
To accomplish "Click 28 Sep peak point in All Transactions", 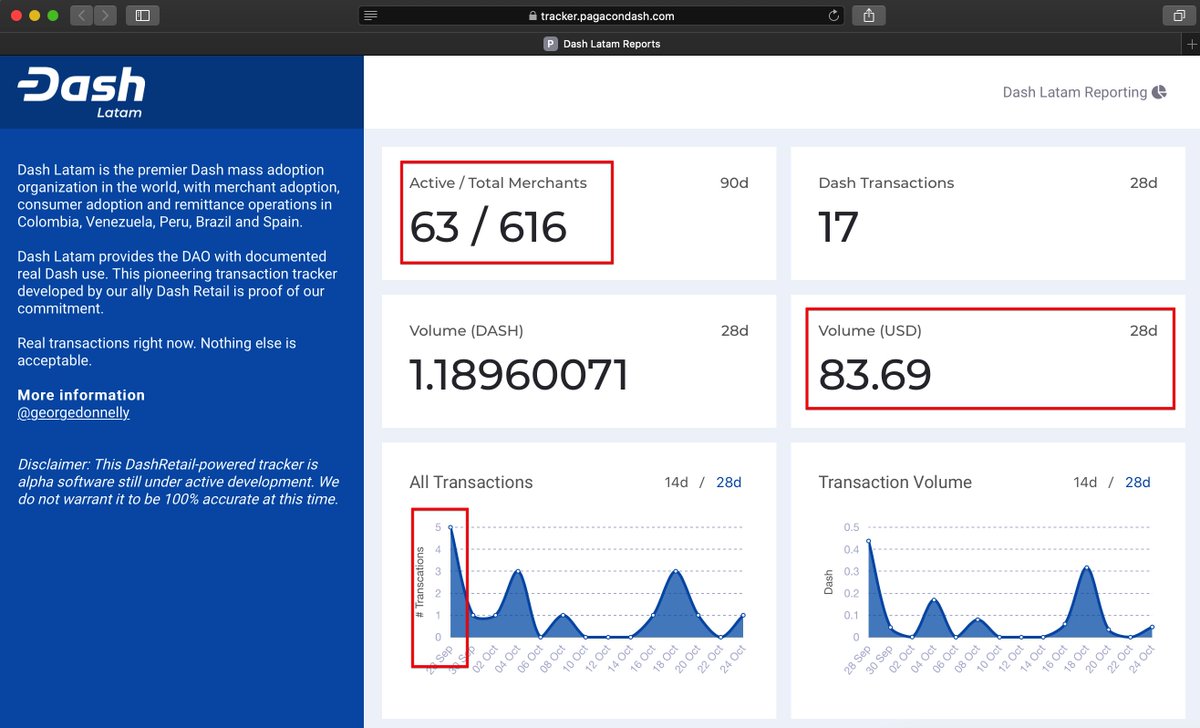I will pyautogui.click(x=451, y=527).
